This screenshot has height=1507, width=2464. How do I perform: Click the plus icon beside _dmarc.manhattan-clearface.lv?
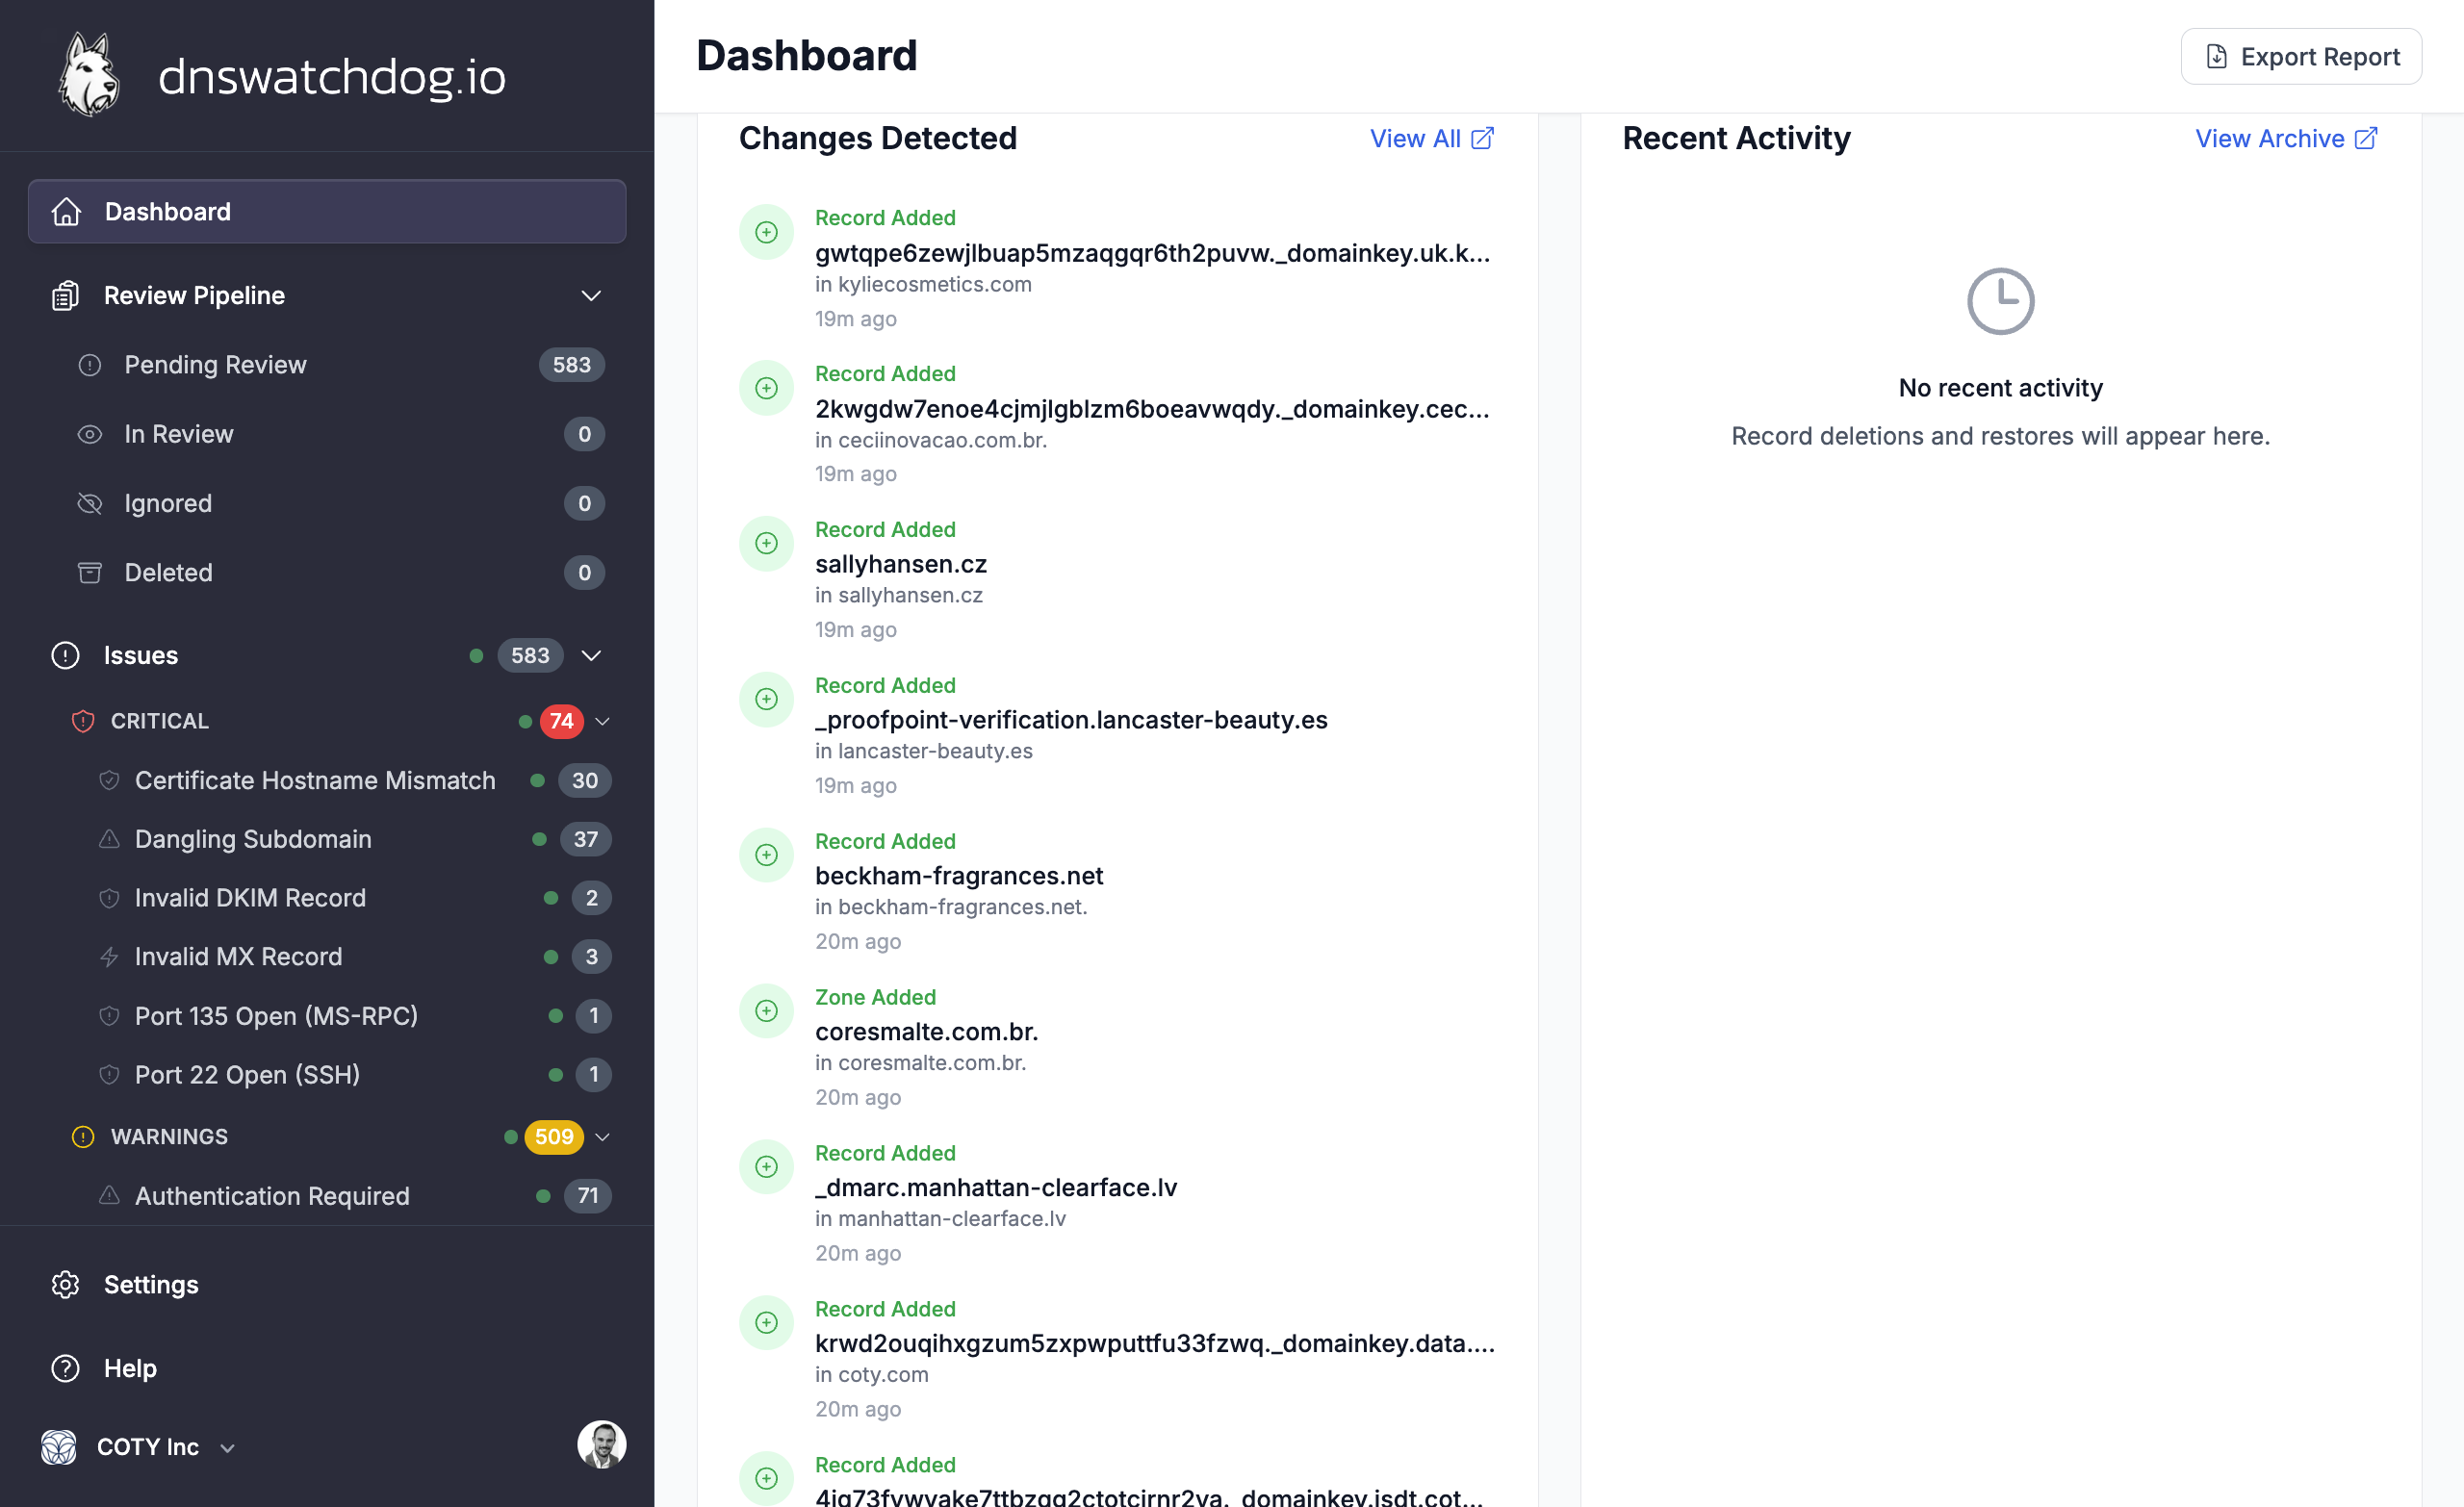click(x=767, y=1167)
